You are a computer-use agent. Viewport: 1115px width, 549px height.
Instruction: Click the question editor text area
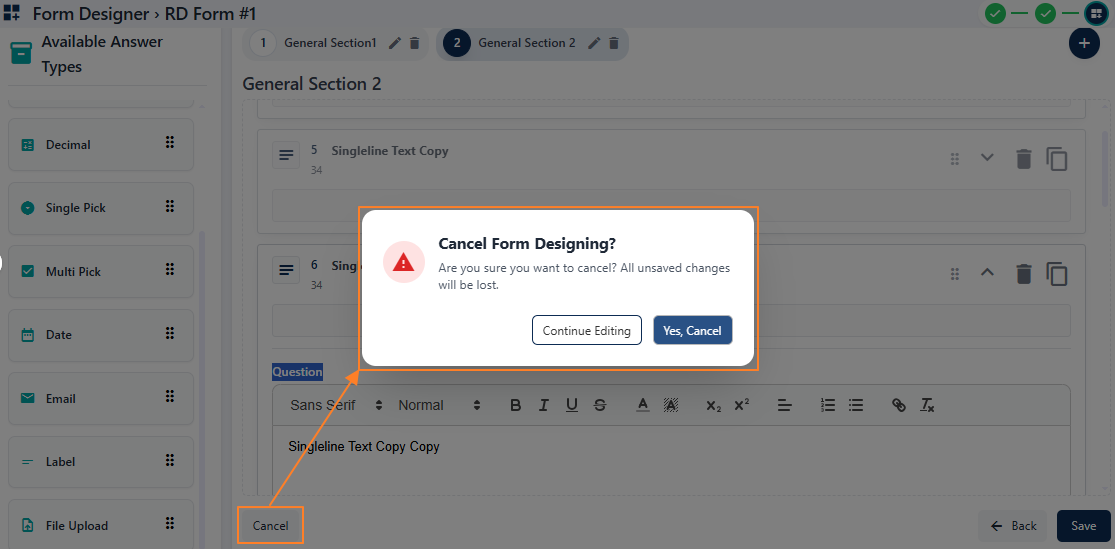[671, 459]
